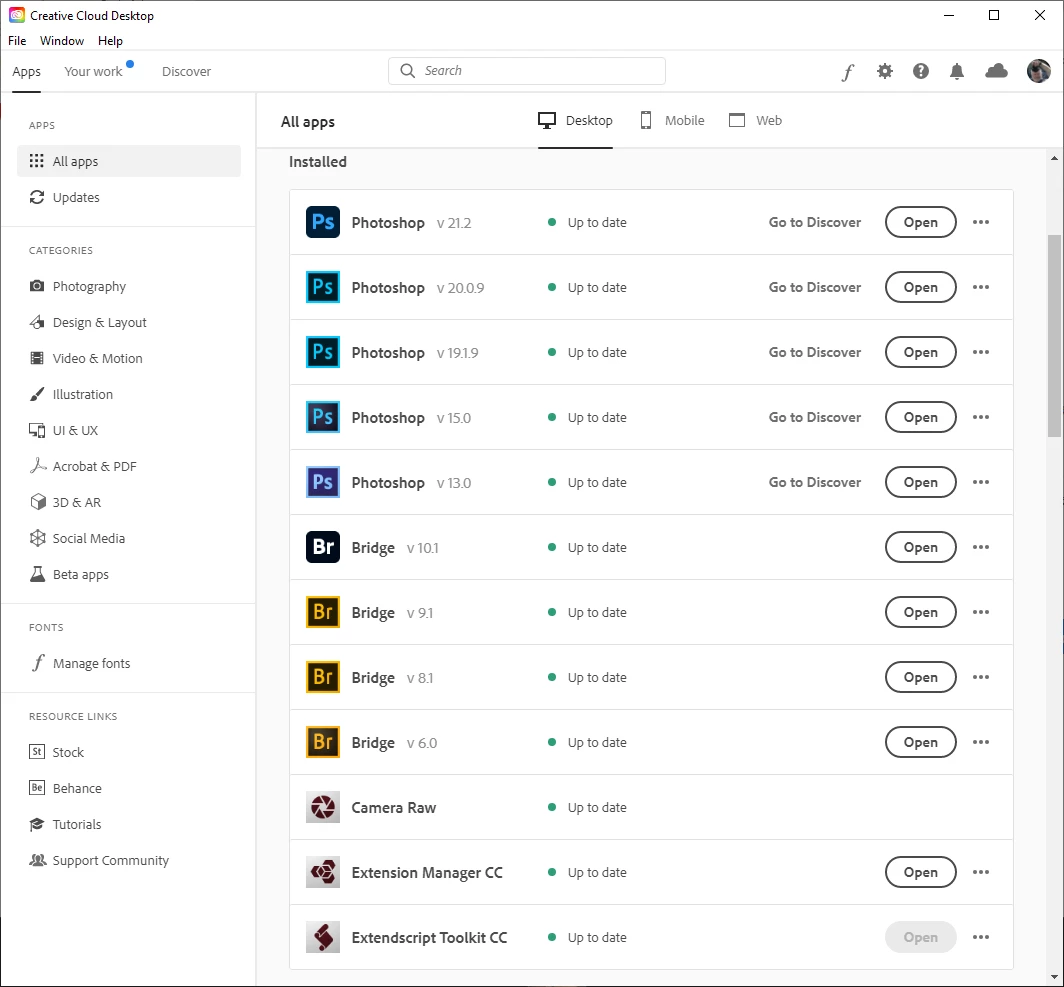Open the File menu
The image size is (1064, 987).
[17, 41]
